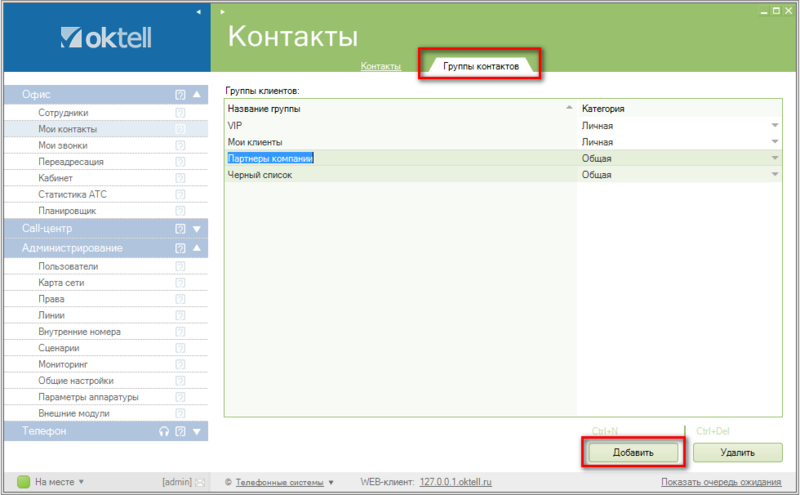800x495 pixels.
Task: Click the help icon in Офис header
Action: (180, 95)
